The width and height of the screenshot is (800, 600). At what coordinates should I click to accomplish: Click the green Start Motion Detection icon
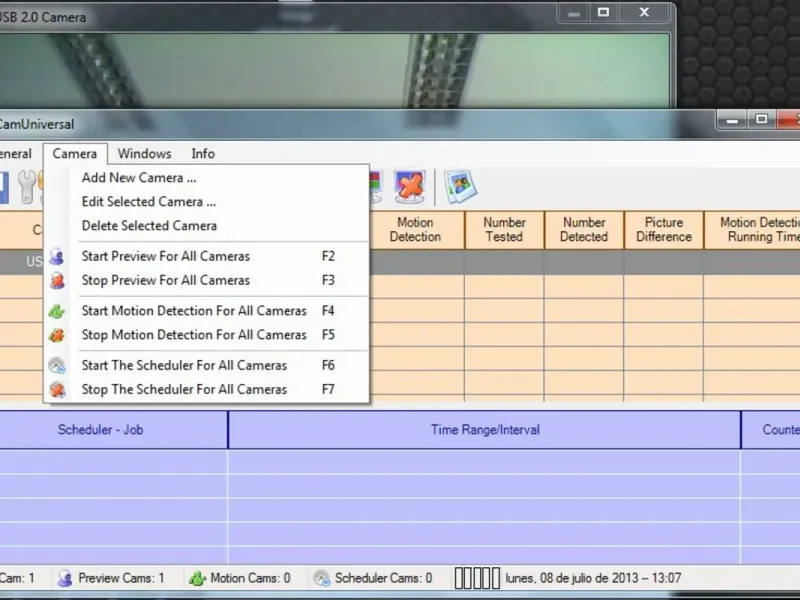tap(57, 311)
